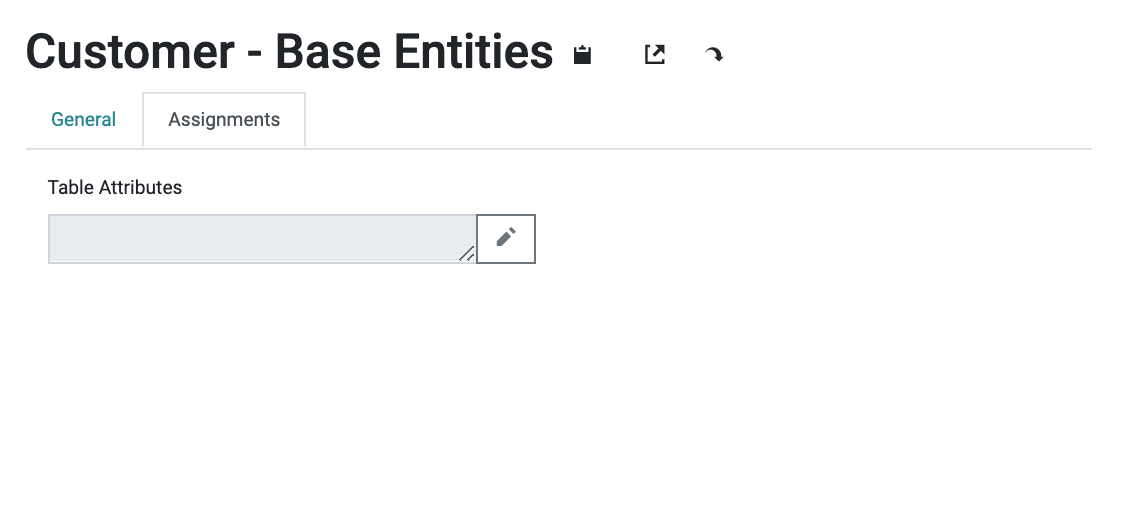This screenshot has height=508, width=1122.
Task: Click the word Entities in the title
Action: click(473, 52)
